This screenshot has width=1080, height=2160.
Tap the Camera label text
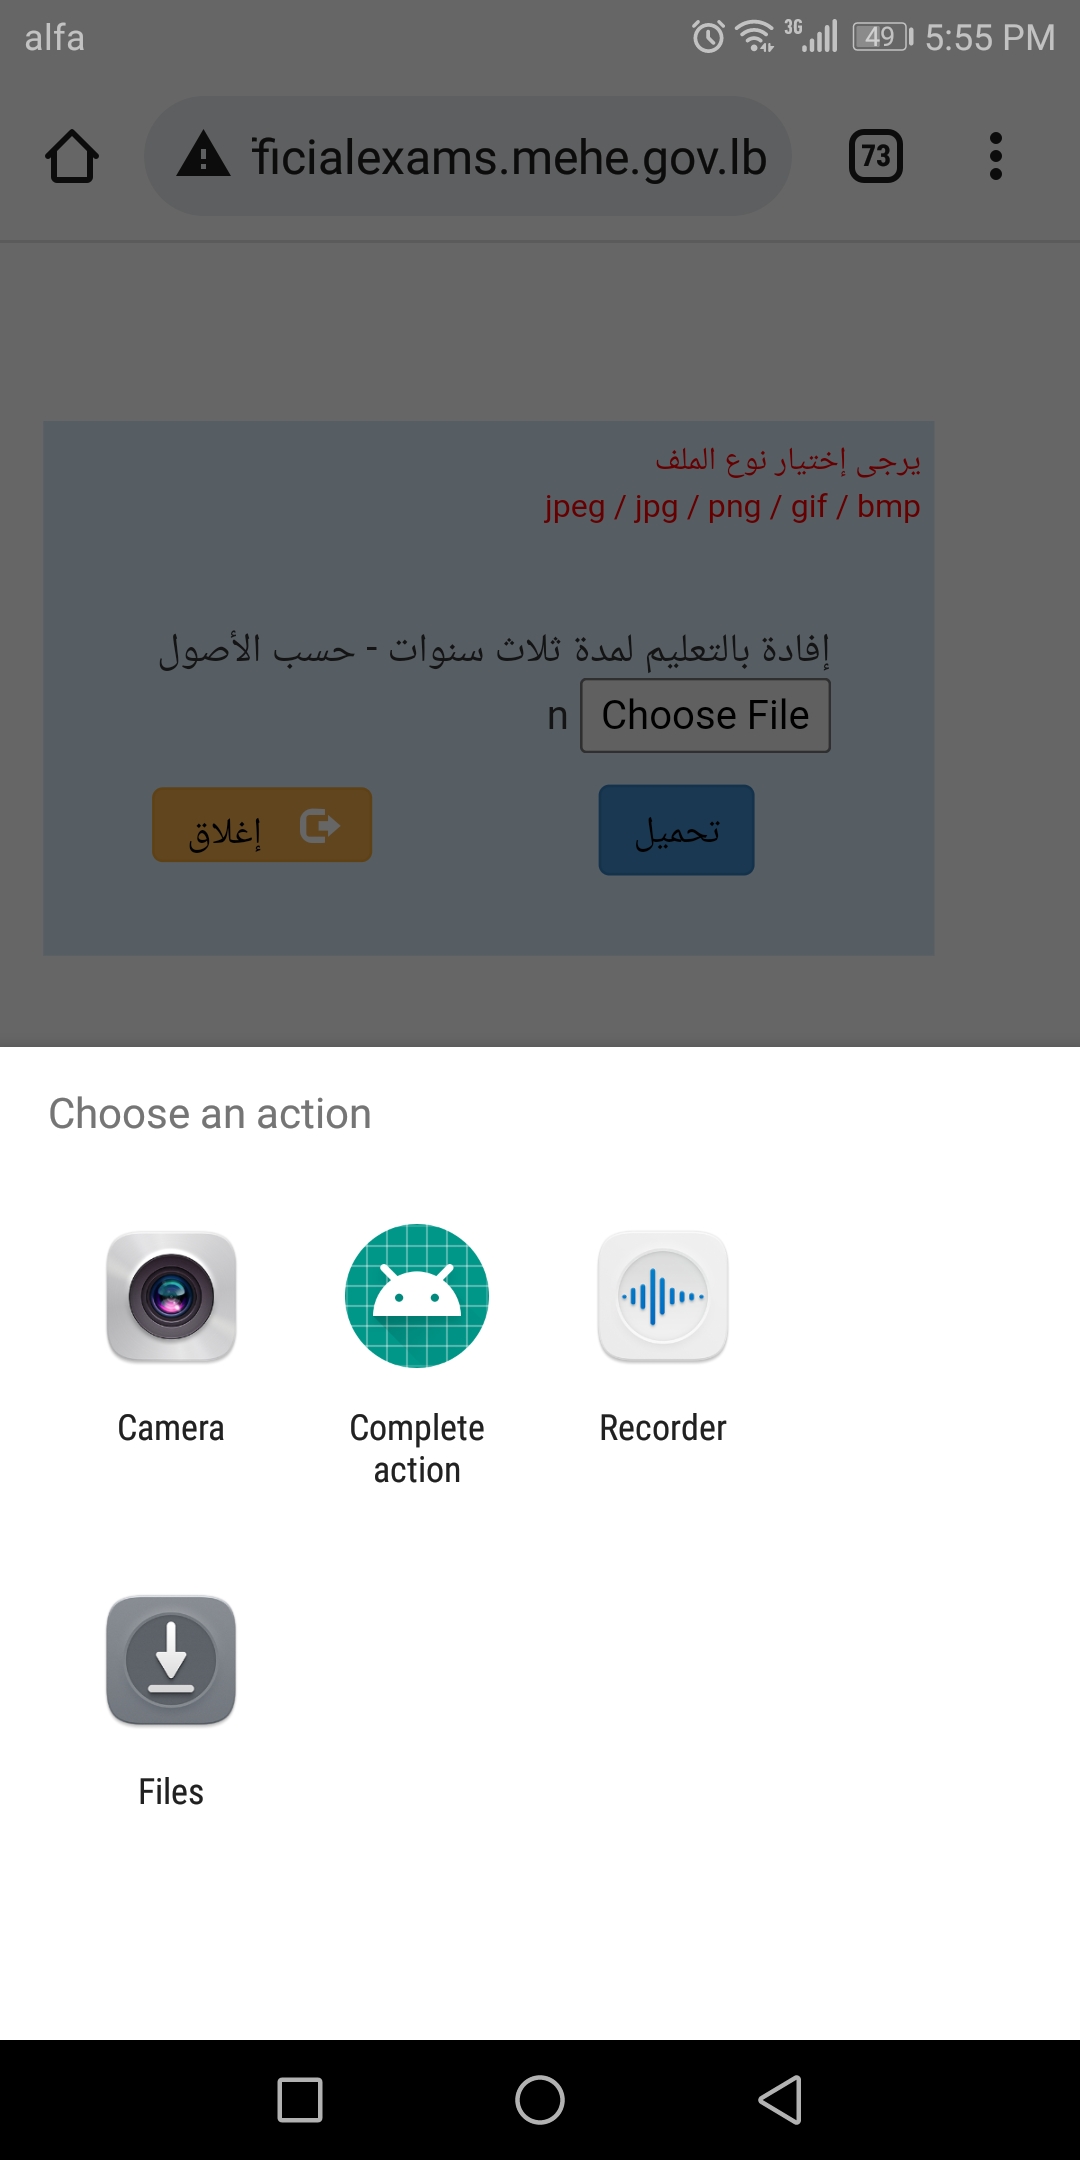coord(171,1428)
